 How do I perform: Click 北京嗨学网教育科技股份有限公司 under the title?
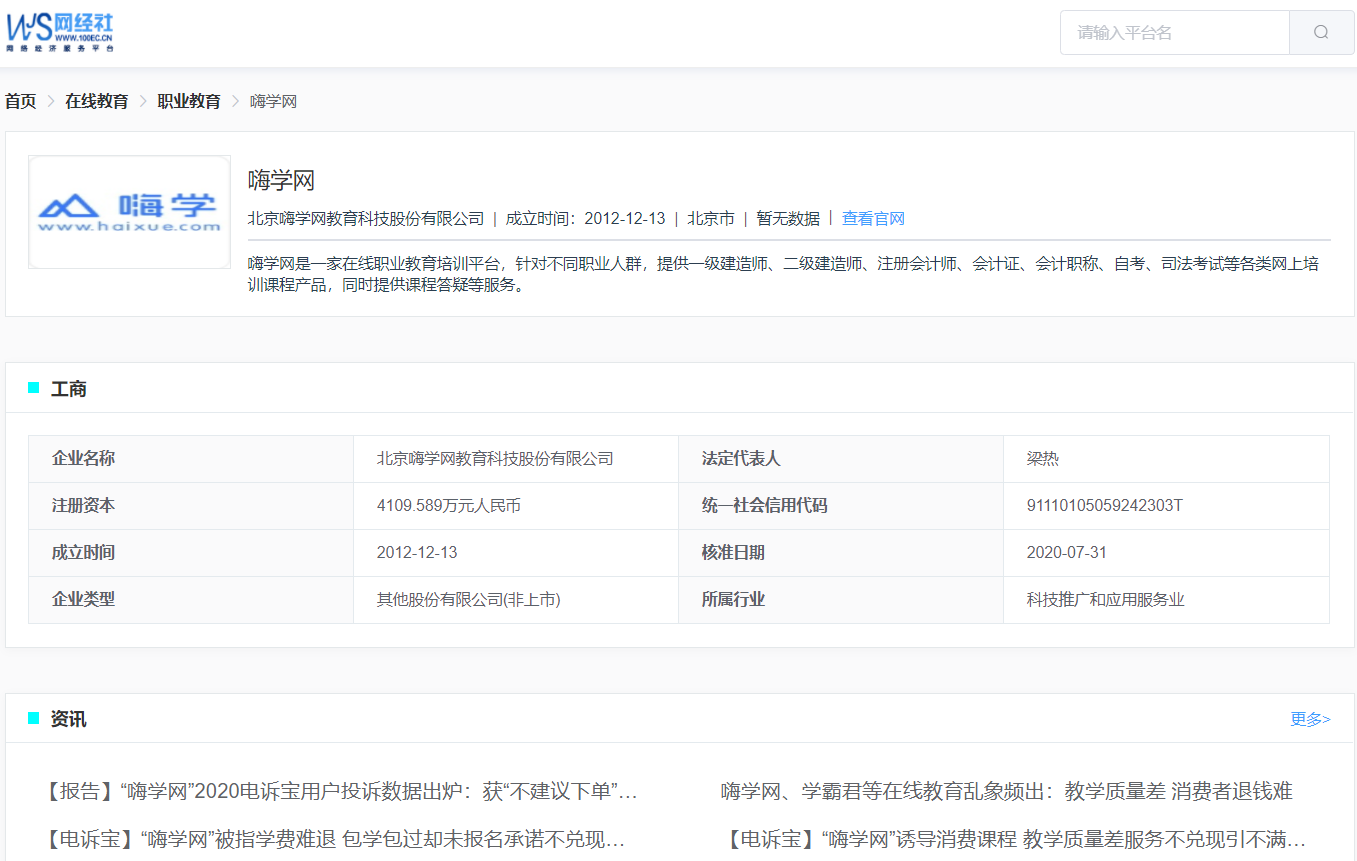point(366,218)
